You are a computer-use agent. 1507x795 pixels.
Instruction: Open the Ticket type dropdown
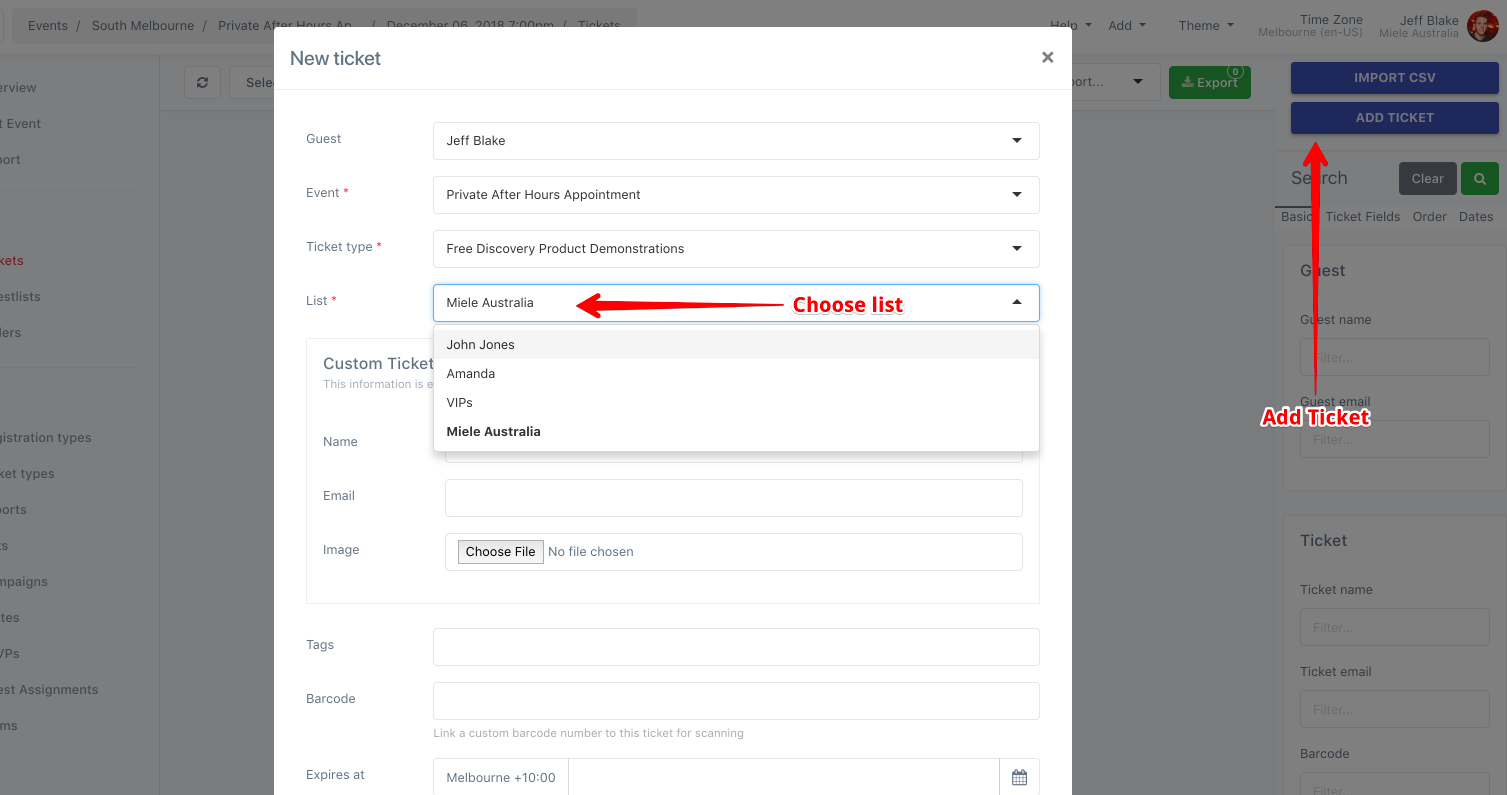[736, 249]
